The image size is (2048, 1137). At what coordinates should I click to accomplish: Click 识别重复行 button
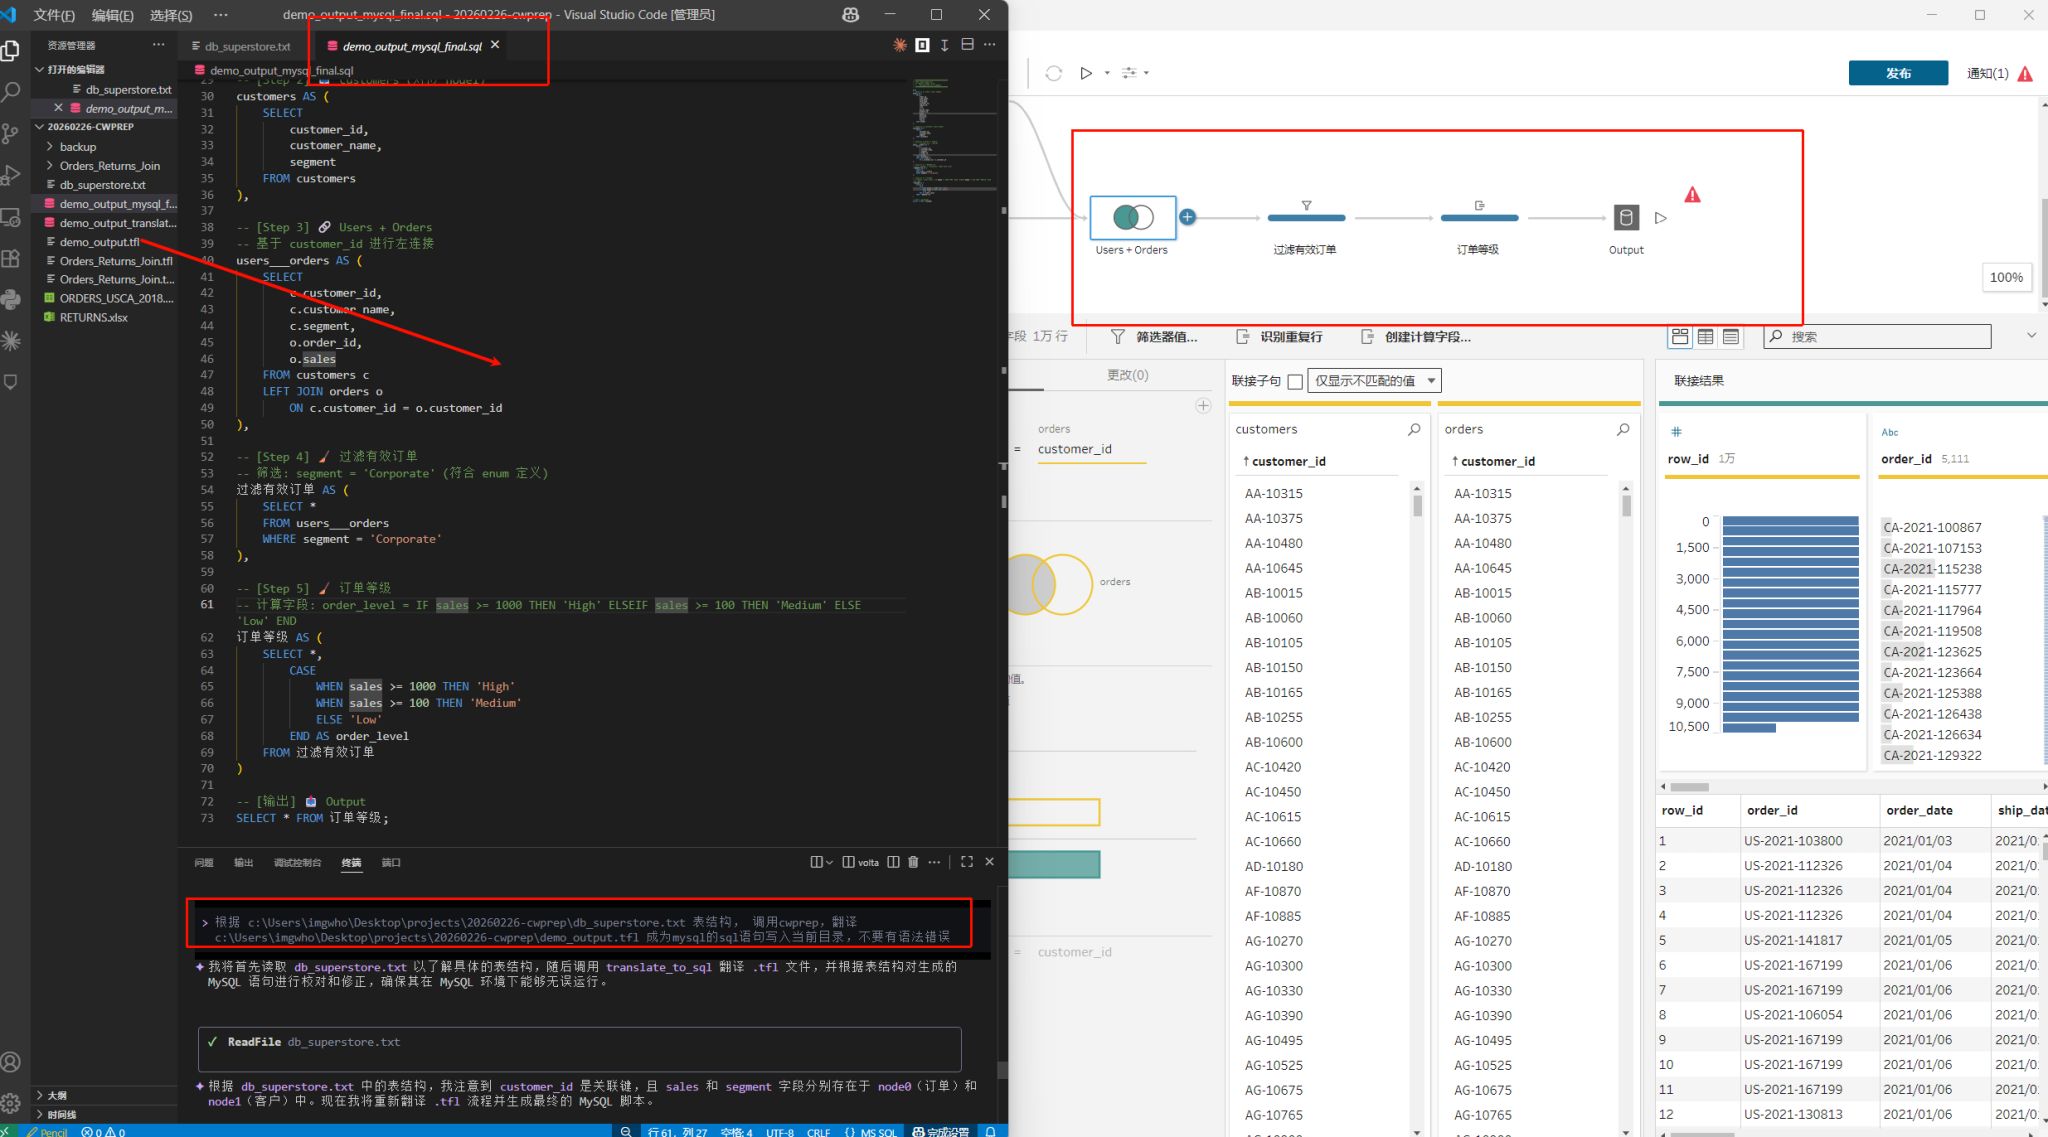coord(1279,337)
